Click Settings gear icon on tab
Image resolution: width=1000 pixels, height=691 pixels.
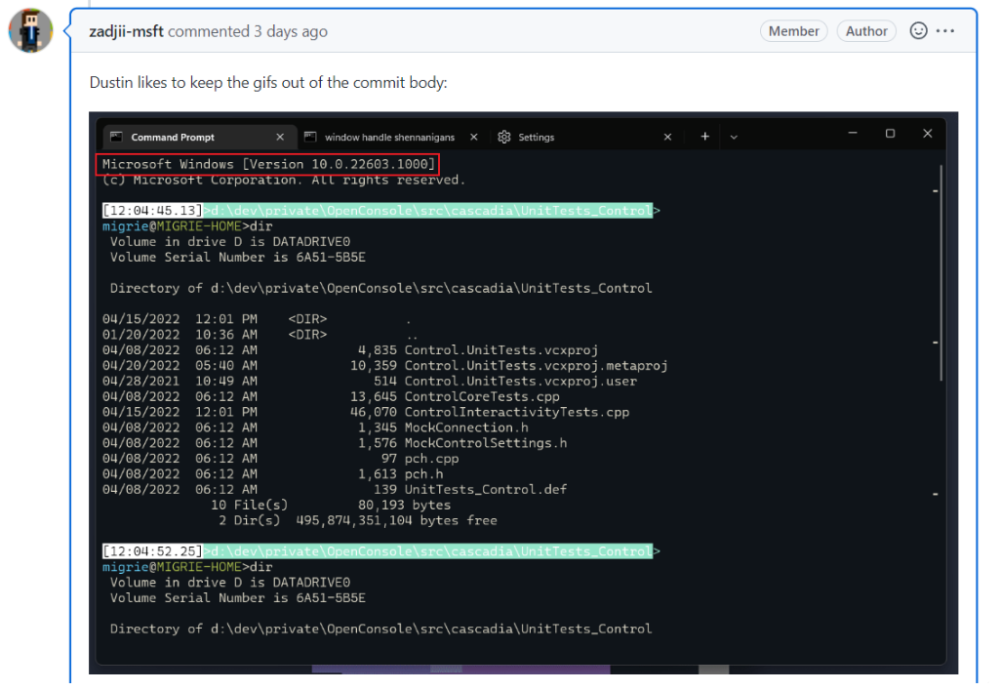click(504, 137)
